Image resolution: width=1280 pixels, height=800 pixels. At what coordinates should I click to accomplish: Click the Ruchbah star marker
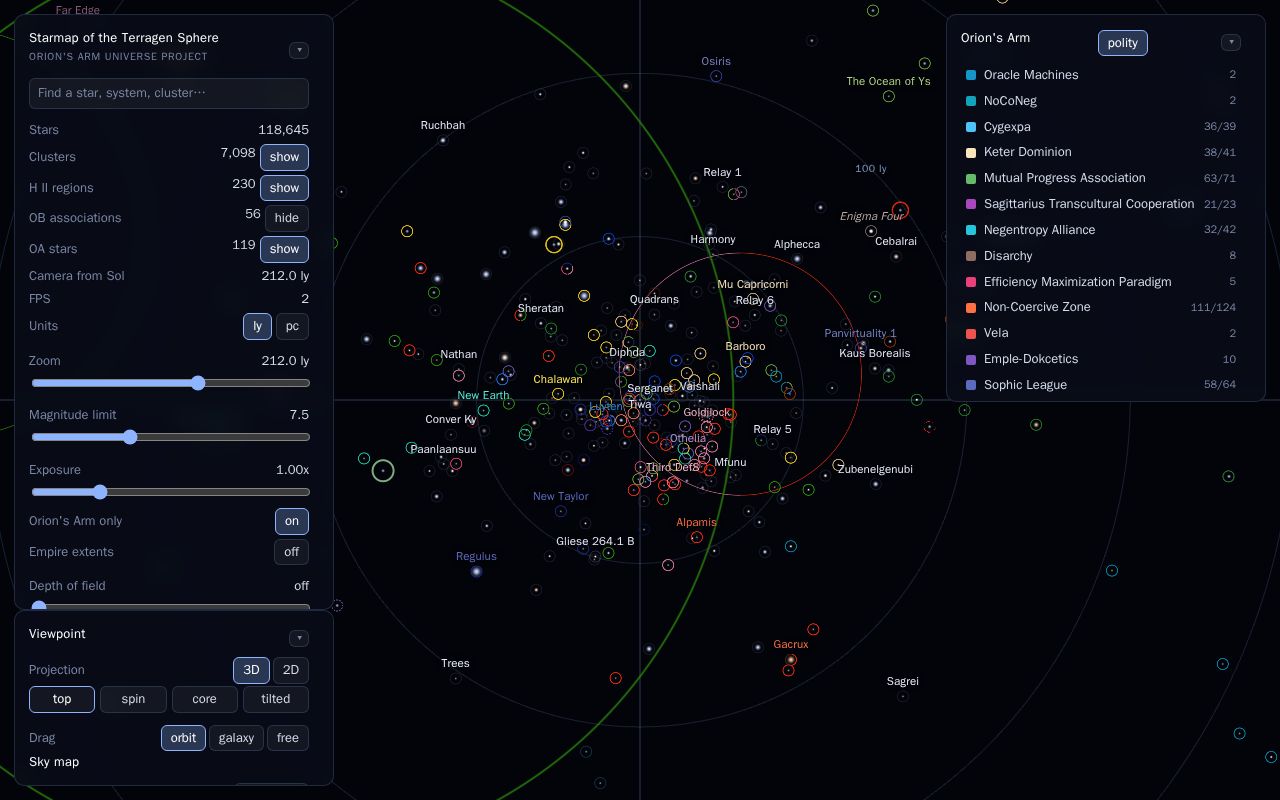pyautogui.click(x=443, y=141)
